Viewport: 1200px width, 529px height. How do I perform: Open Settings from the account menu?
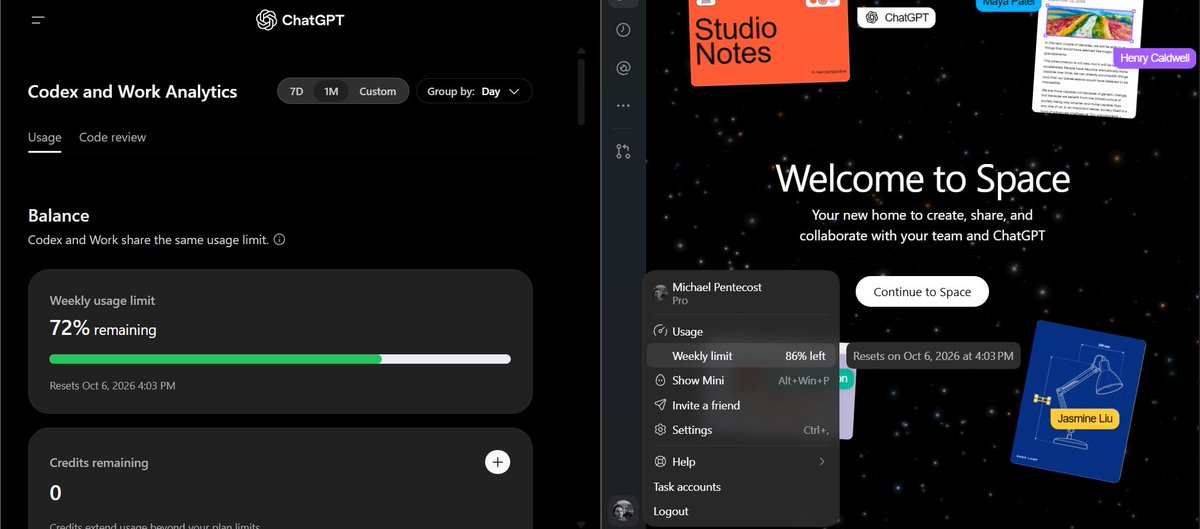740,430
